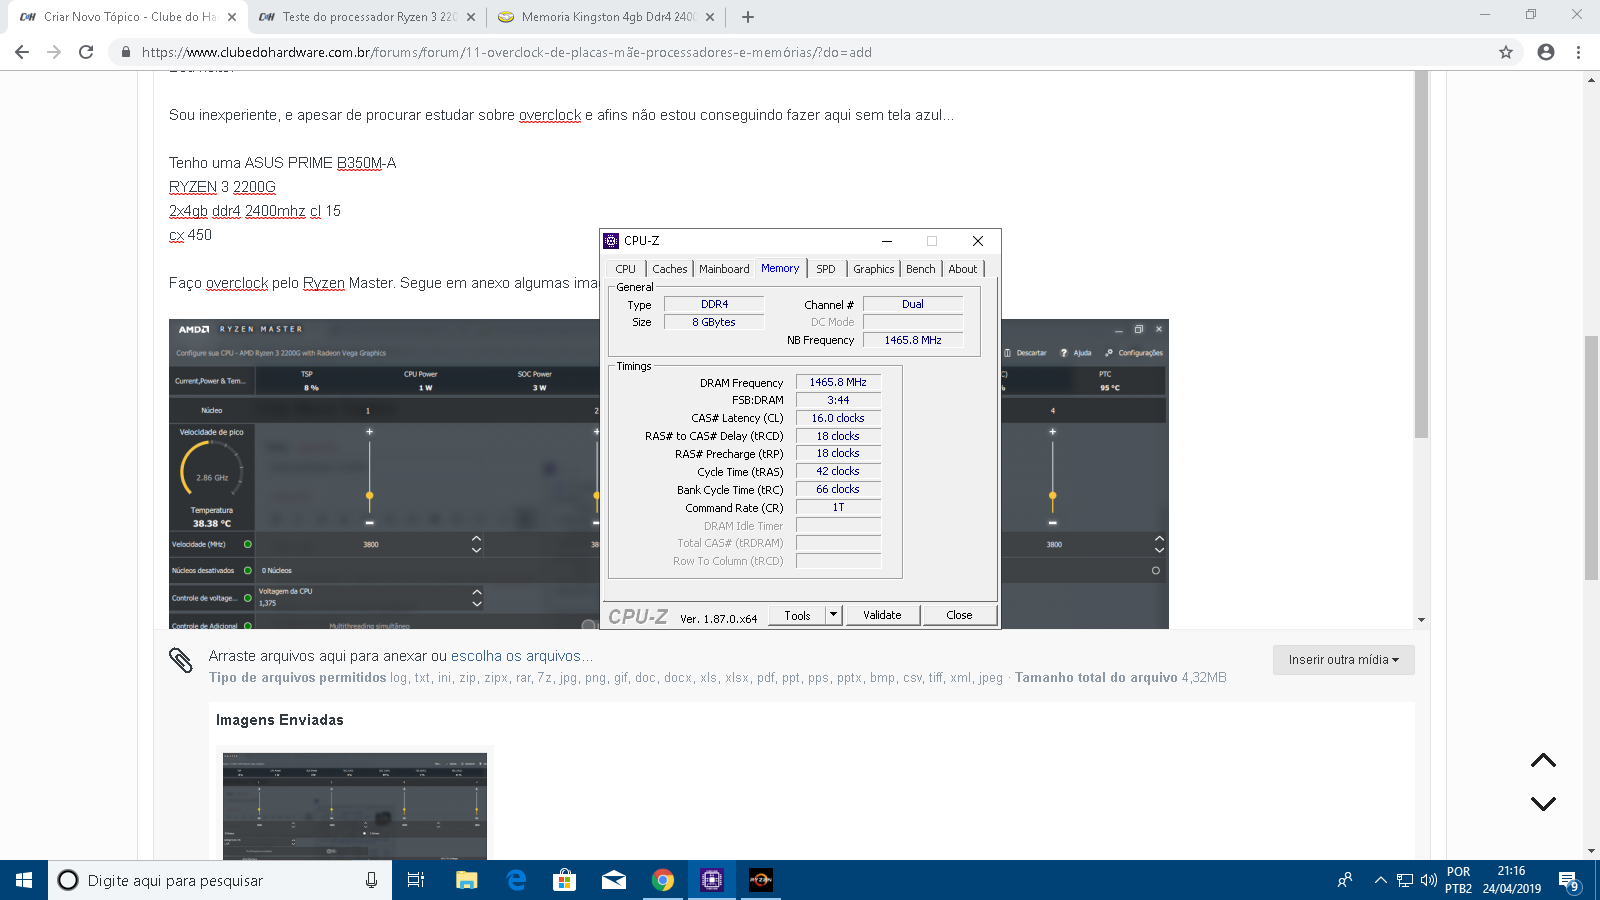The height and width of the screenshot is (900, 1600).
Task: Open the CPU tab in CPU-Z
Action: [x=626, y=269]
